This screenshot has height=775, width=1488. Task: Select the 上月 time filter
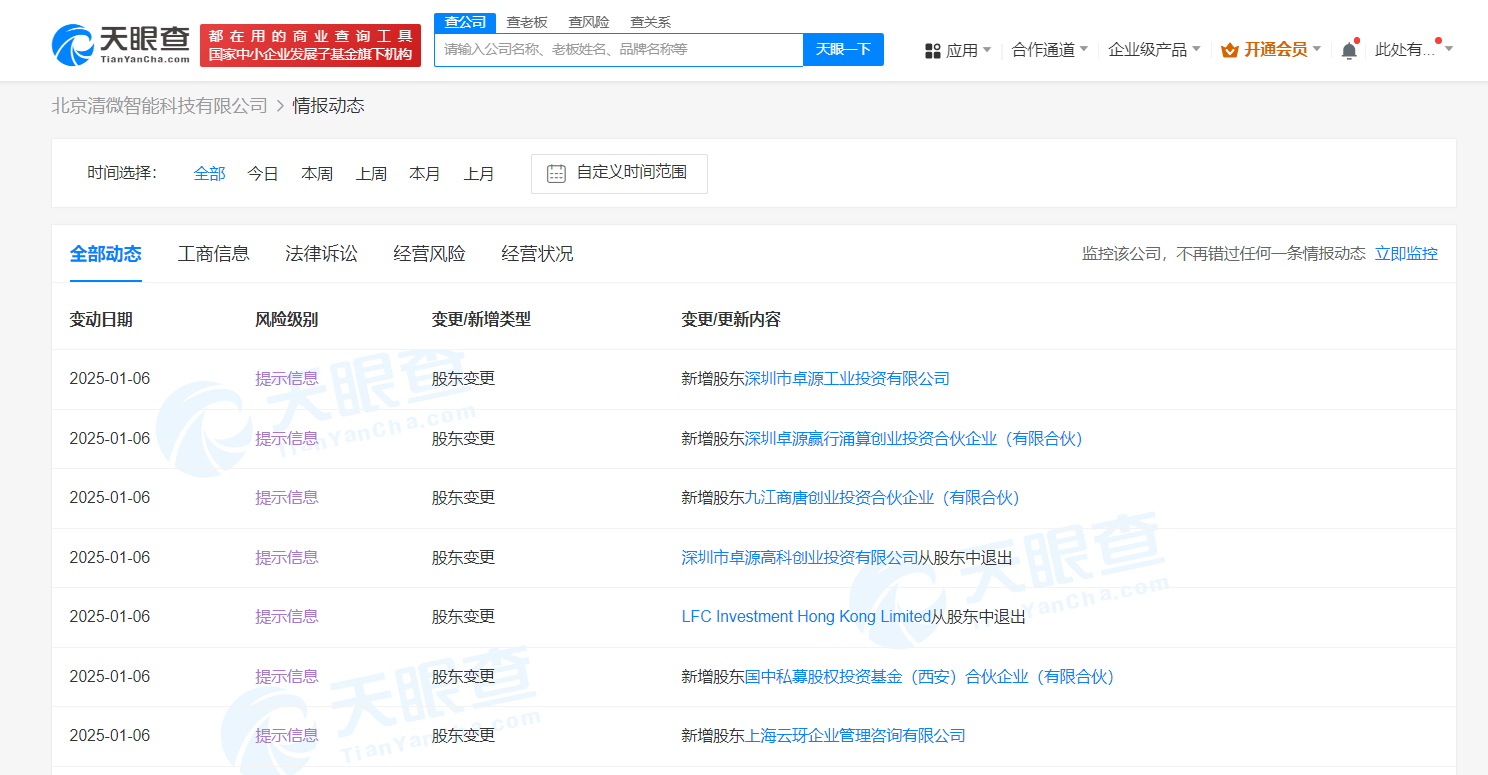click(479, 173)
